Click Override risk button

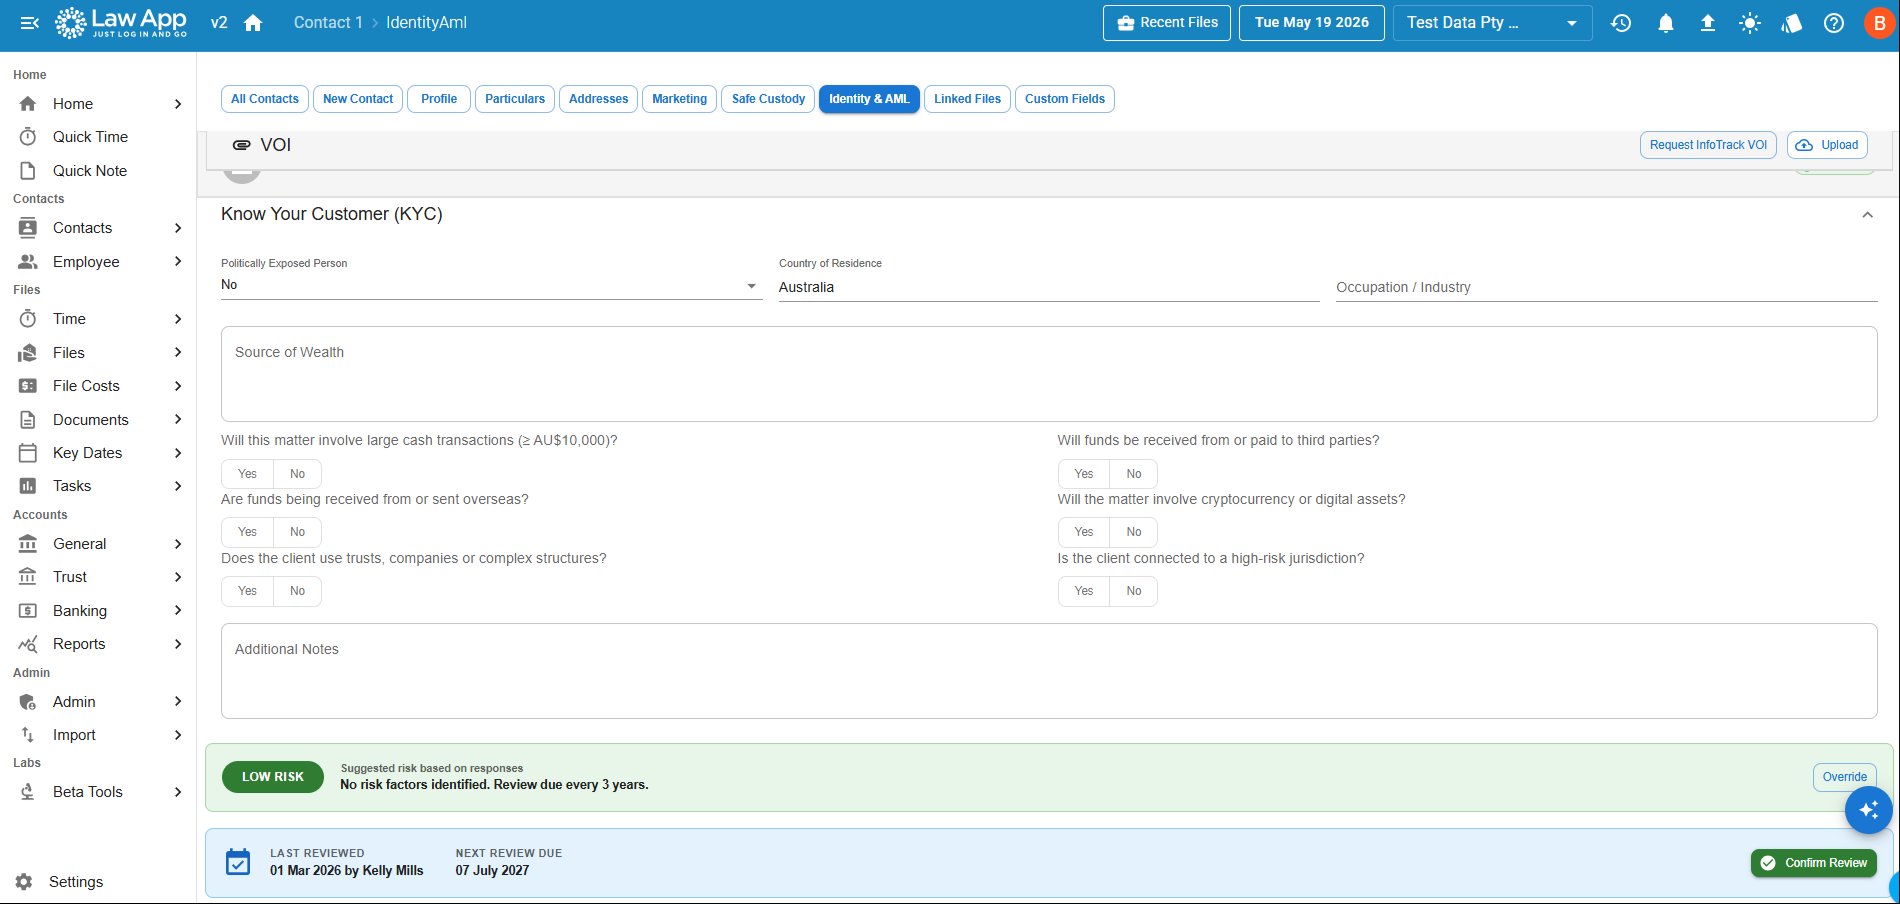tap(1844, 777)
